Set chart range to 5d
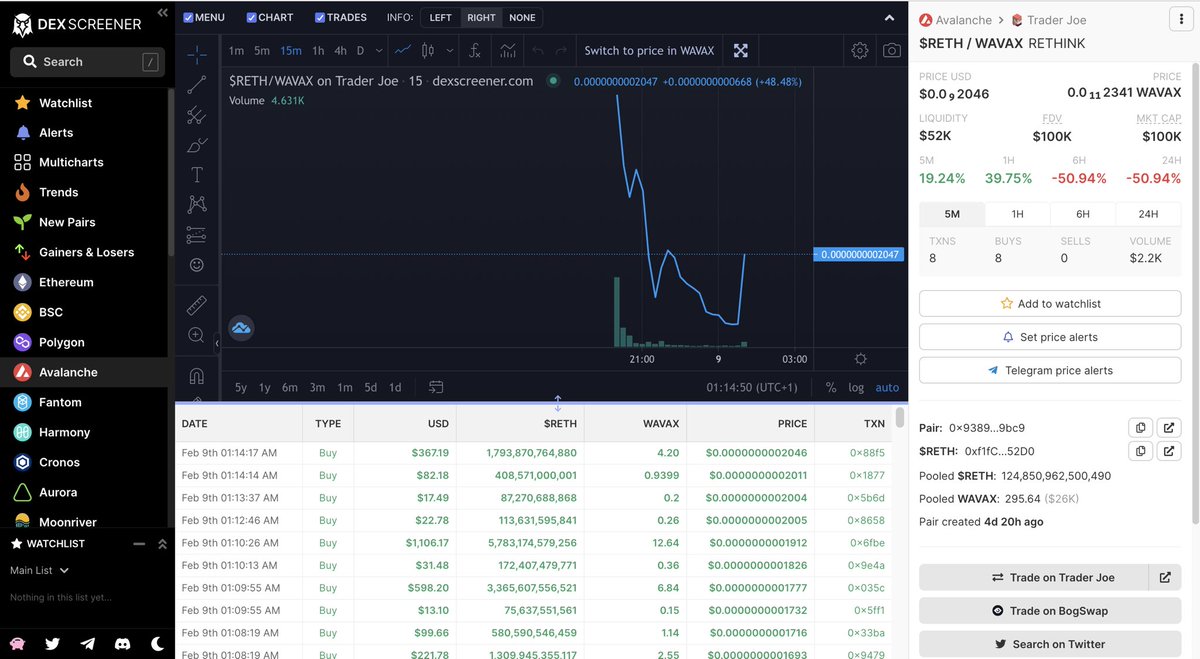The height and width of the screenshot is (659, 1200). pos(370,387)
